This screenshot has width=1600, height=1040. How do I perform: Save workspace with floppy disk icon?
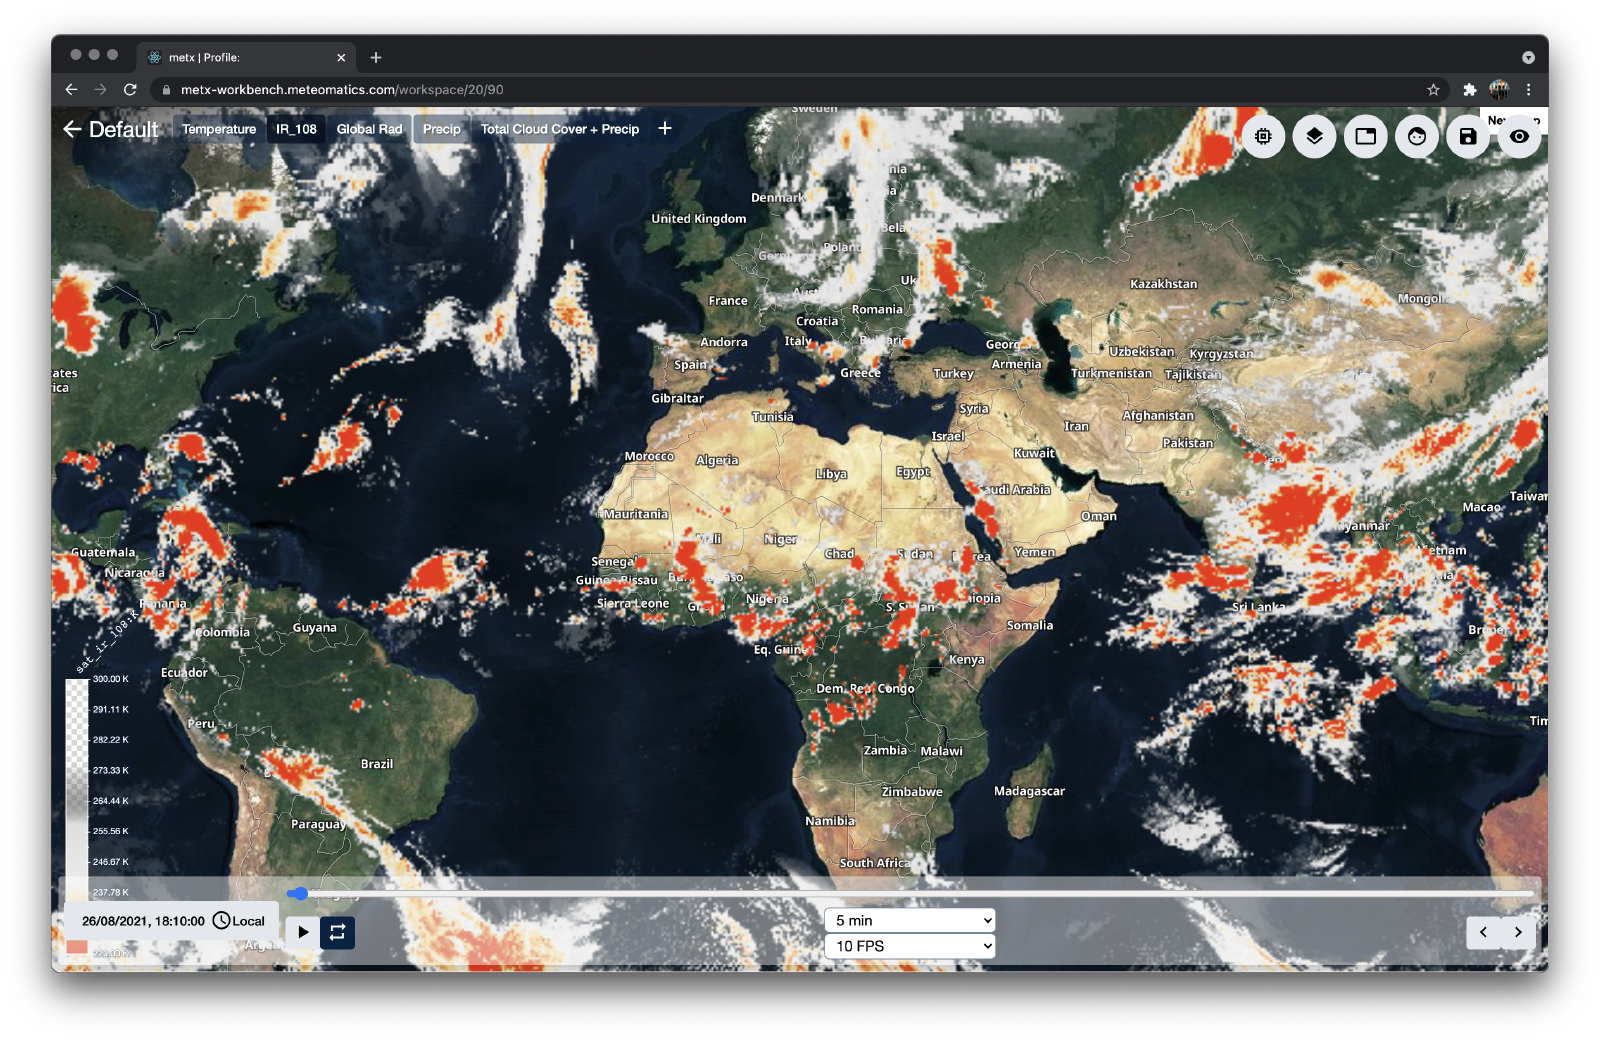[1468, 136]
